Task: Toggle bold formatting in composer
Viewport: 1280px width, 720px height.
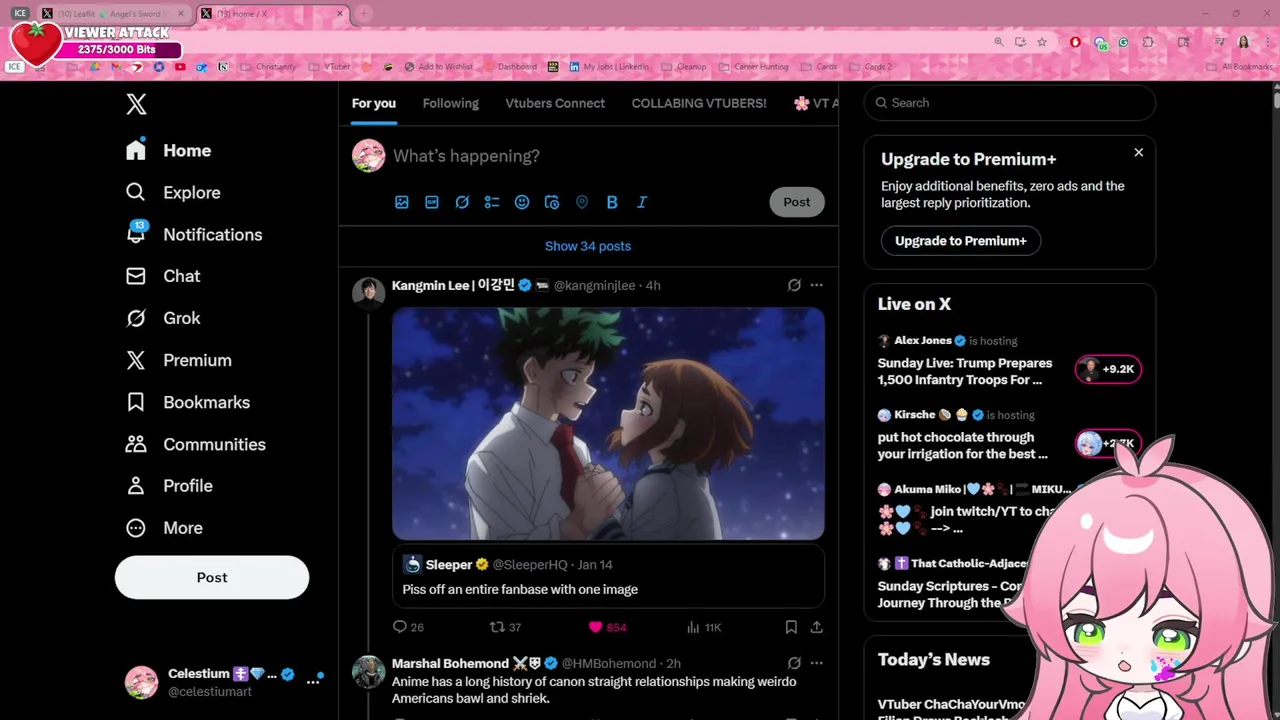Action: click(x=612, y=202)
